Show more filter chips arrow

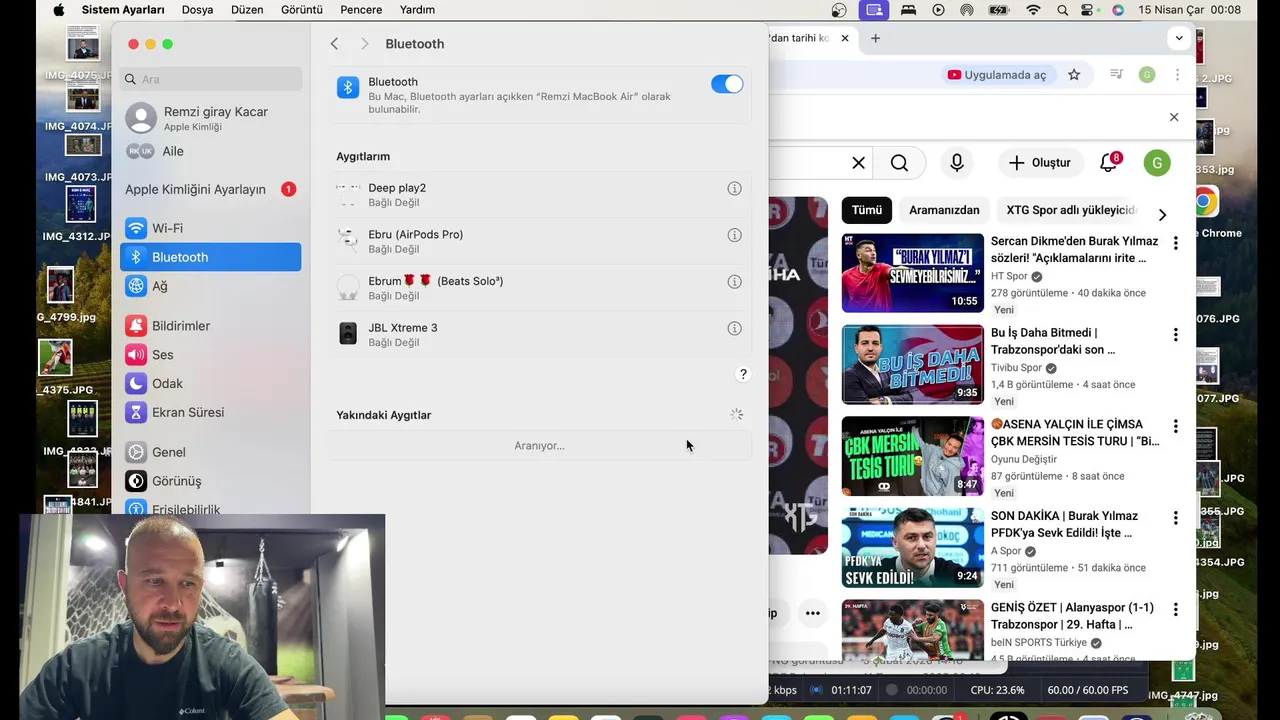click(x=1162, y=214)
